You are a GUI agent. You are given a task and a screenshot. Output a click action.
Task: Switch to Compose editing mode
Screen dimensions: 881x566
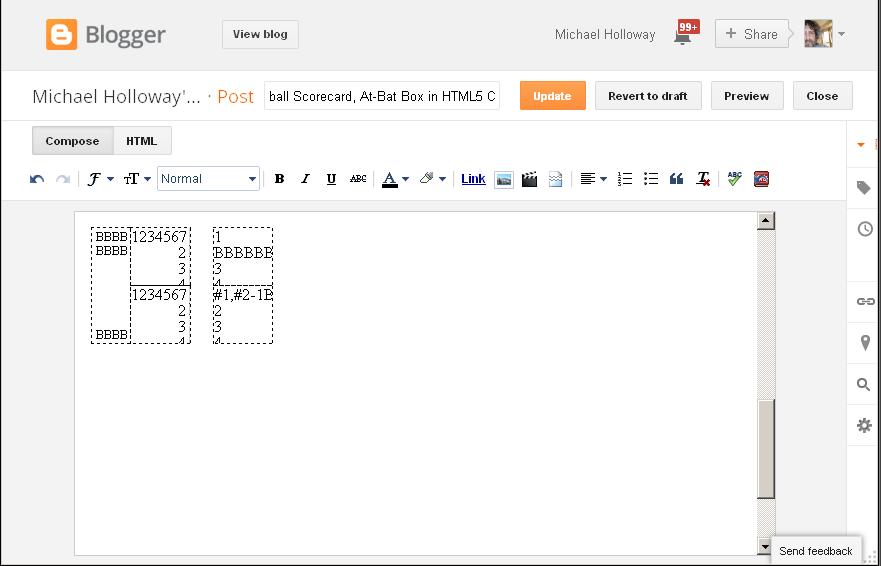tap(72, 141)
